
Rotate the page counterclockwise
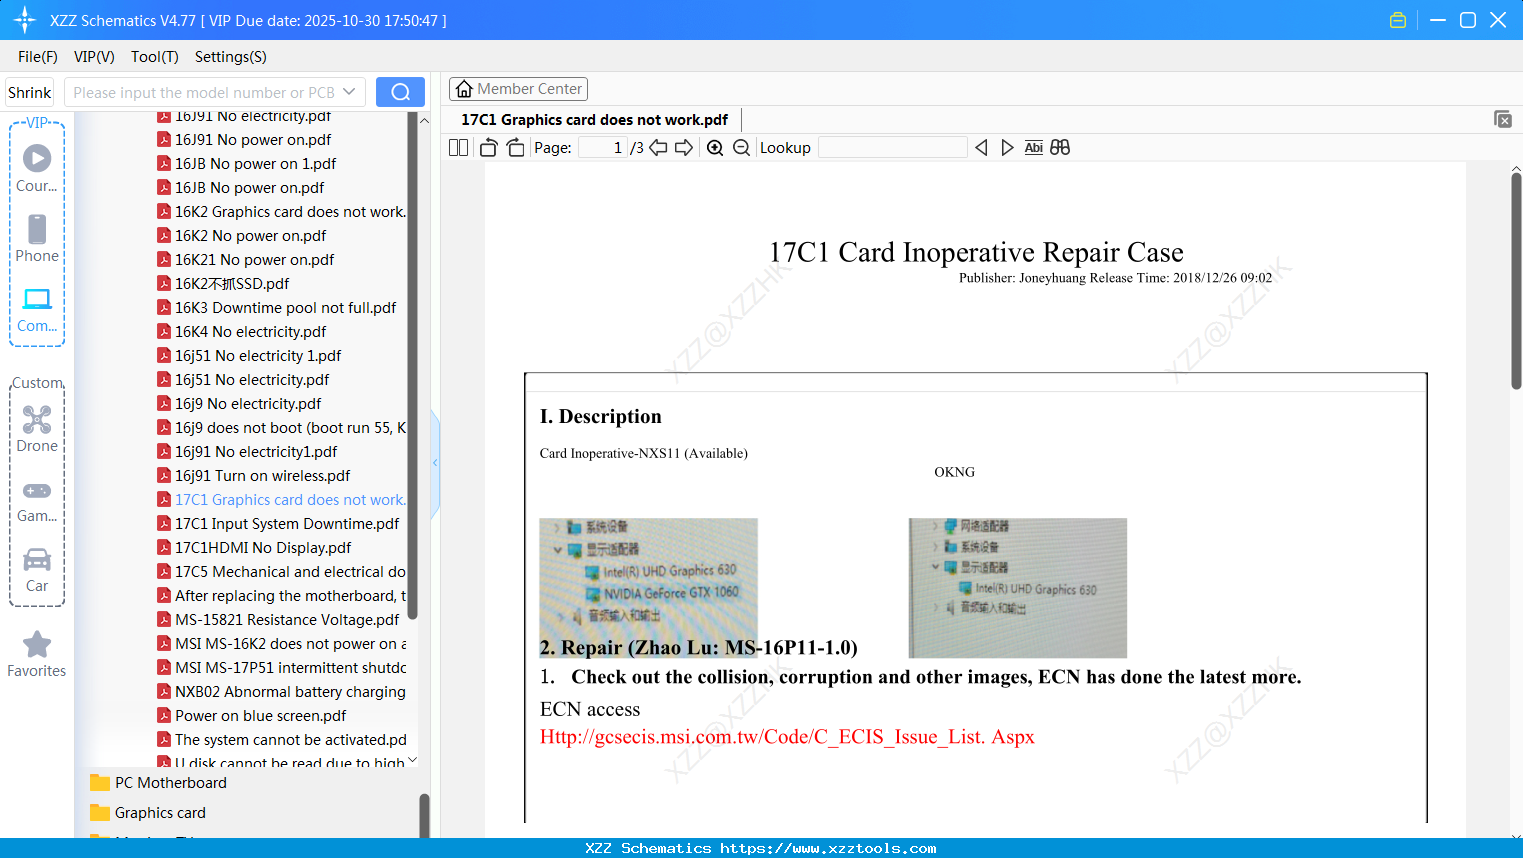tap(488, 148)
